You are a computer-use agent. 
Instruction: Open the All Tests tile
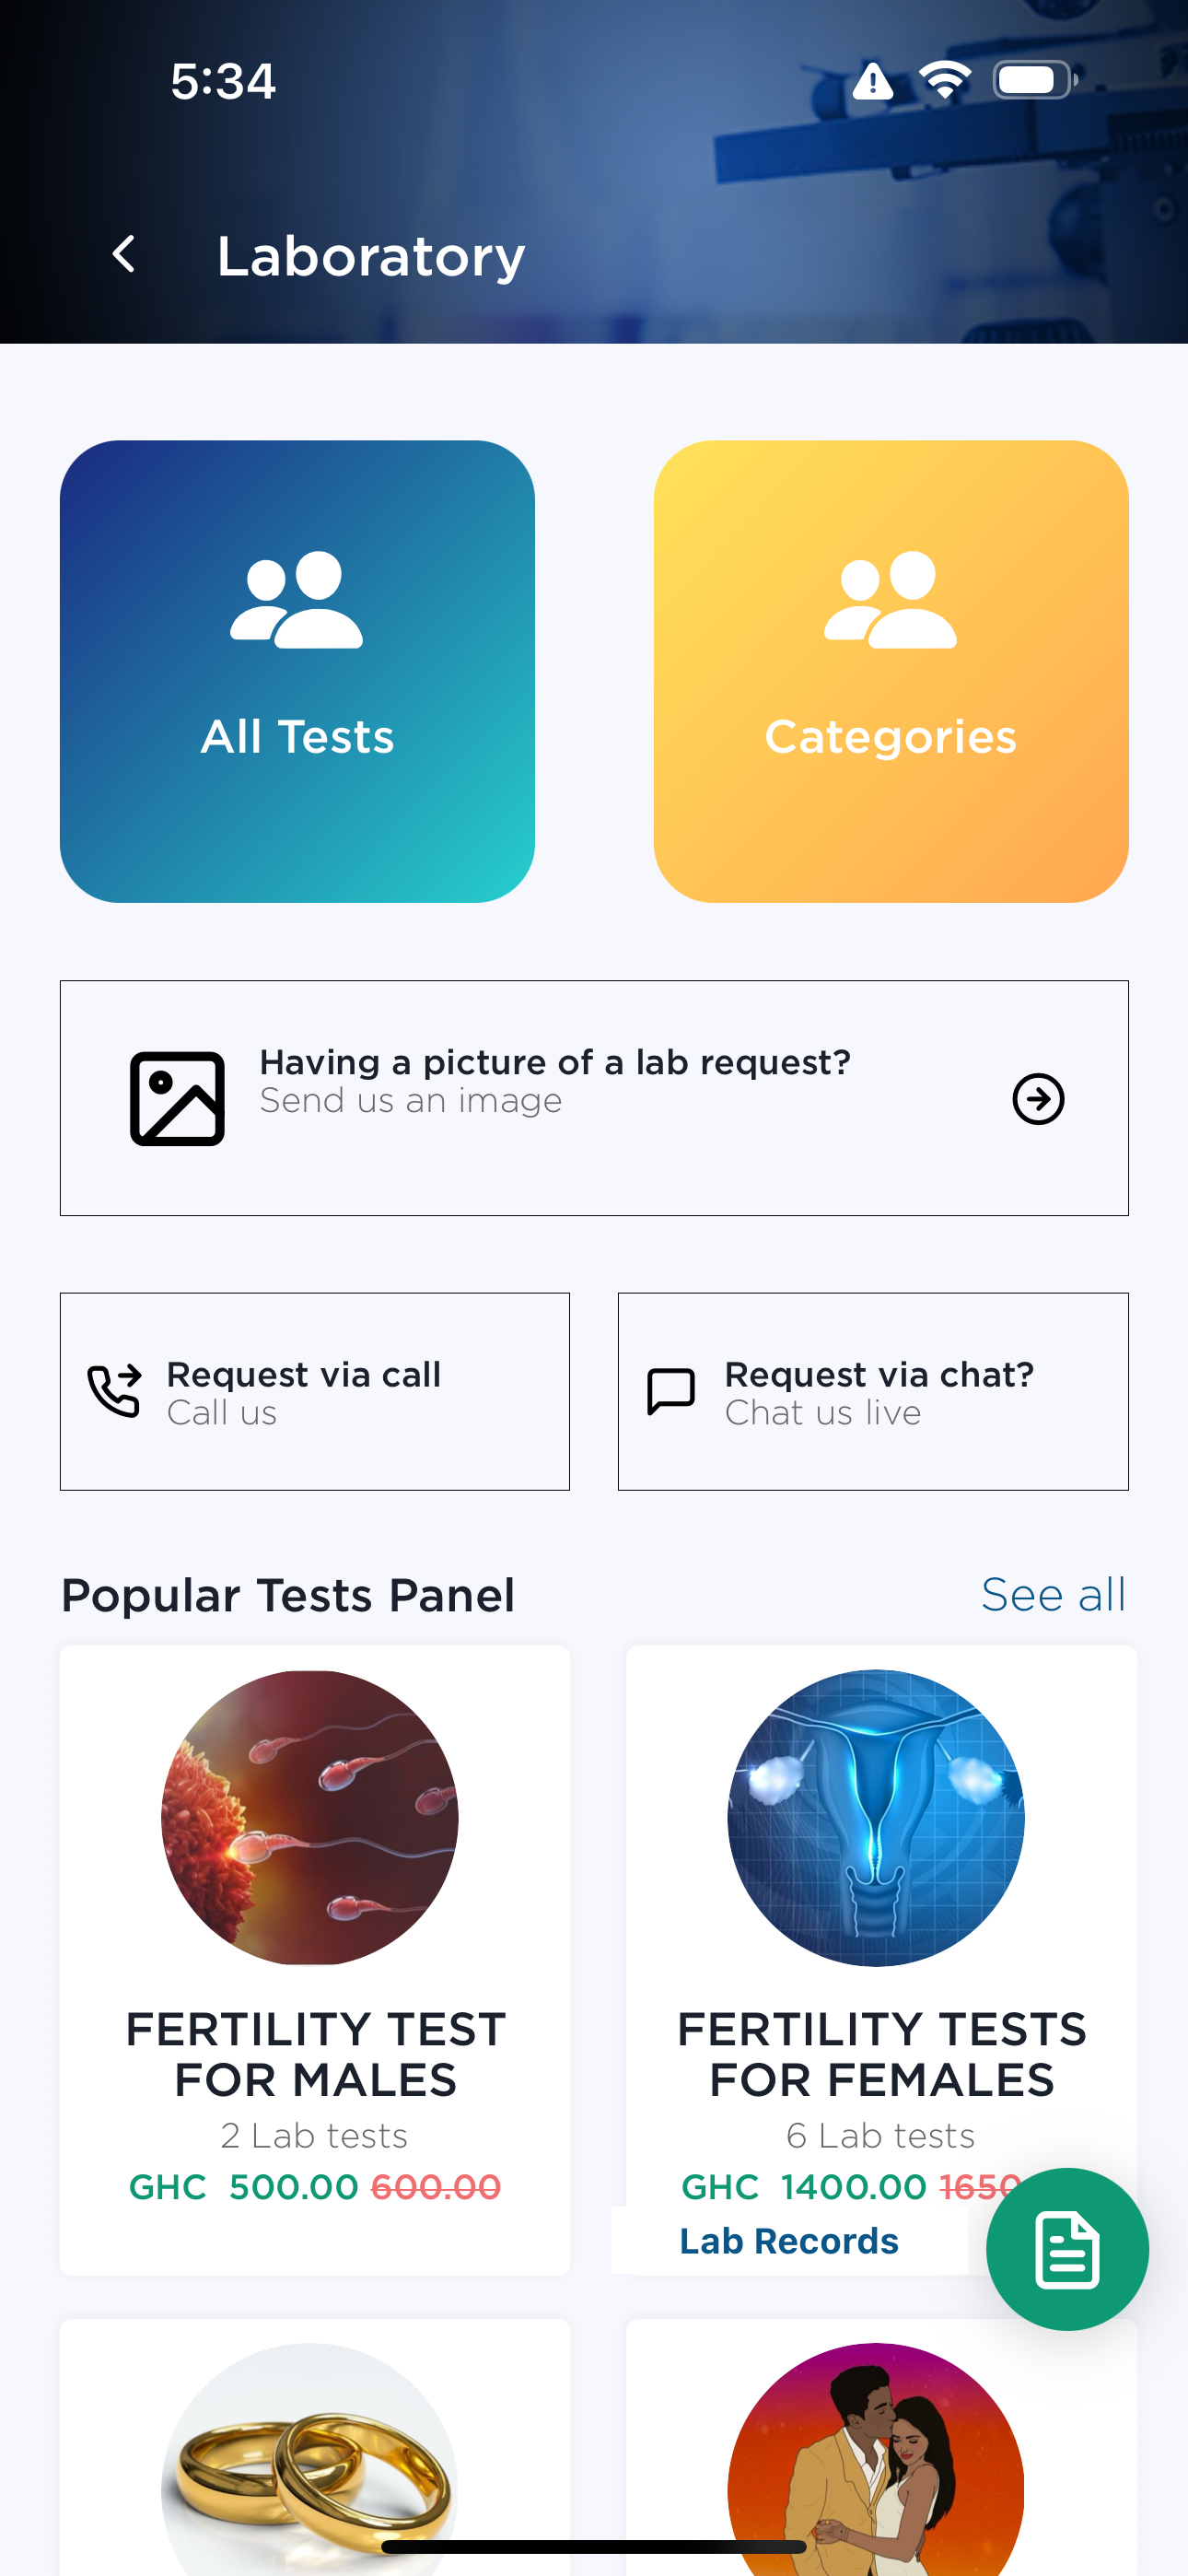coord(297,671)
